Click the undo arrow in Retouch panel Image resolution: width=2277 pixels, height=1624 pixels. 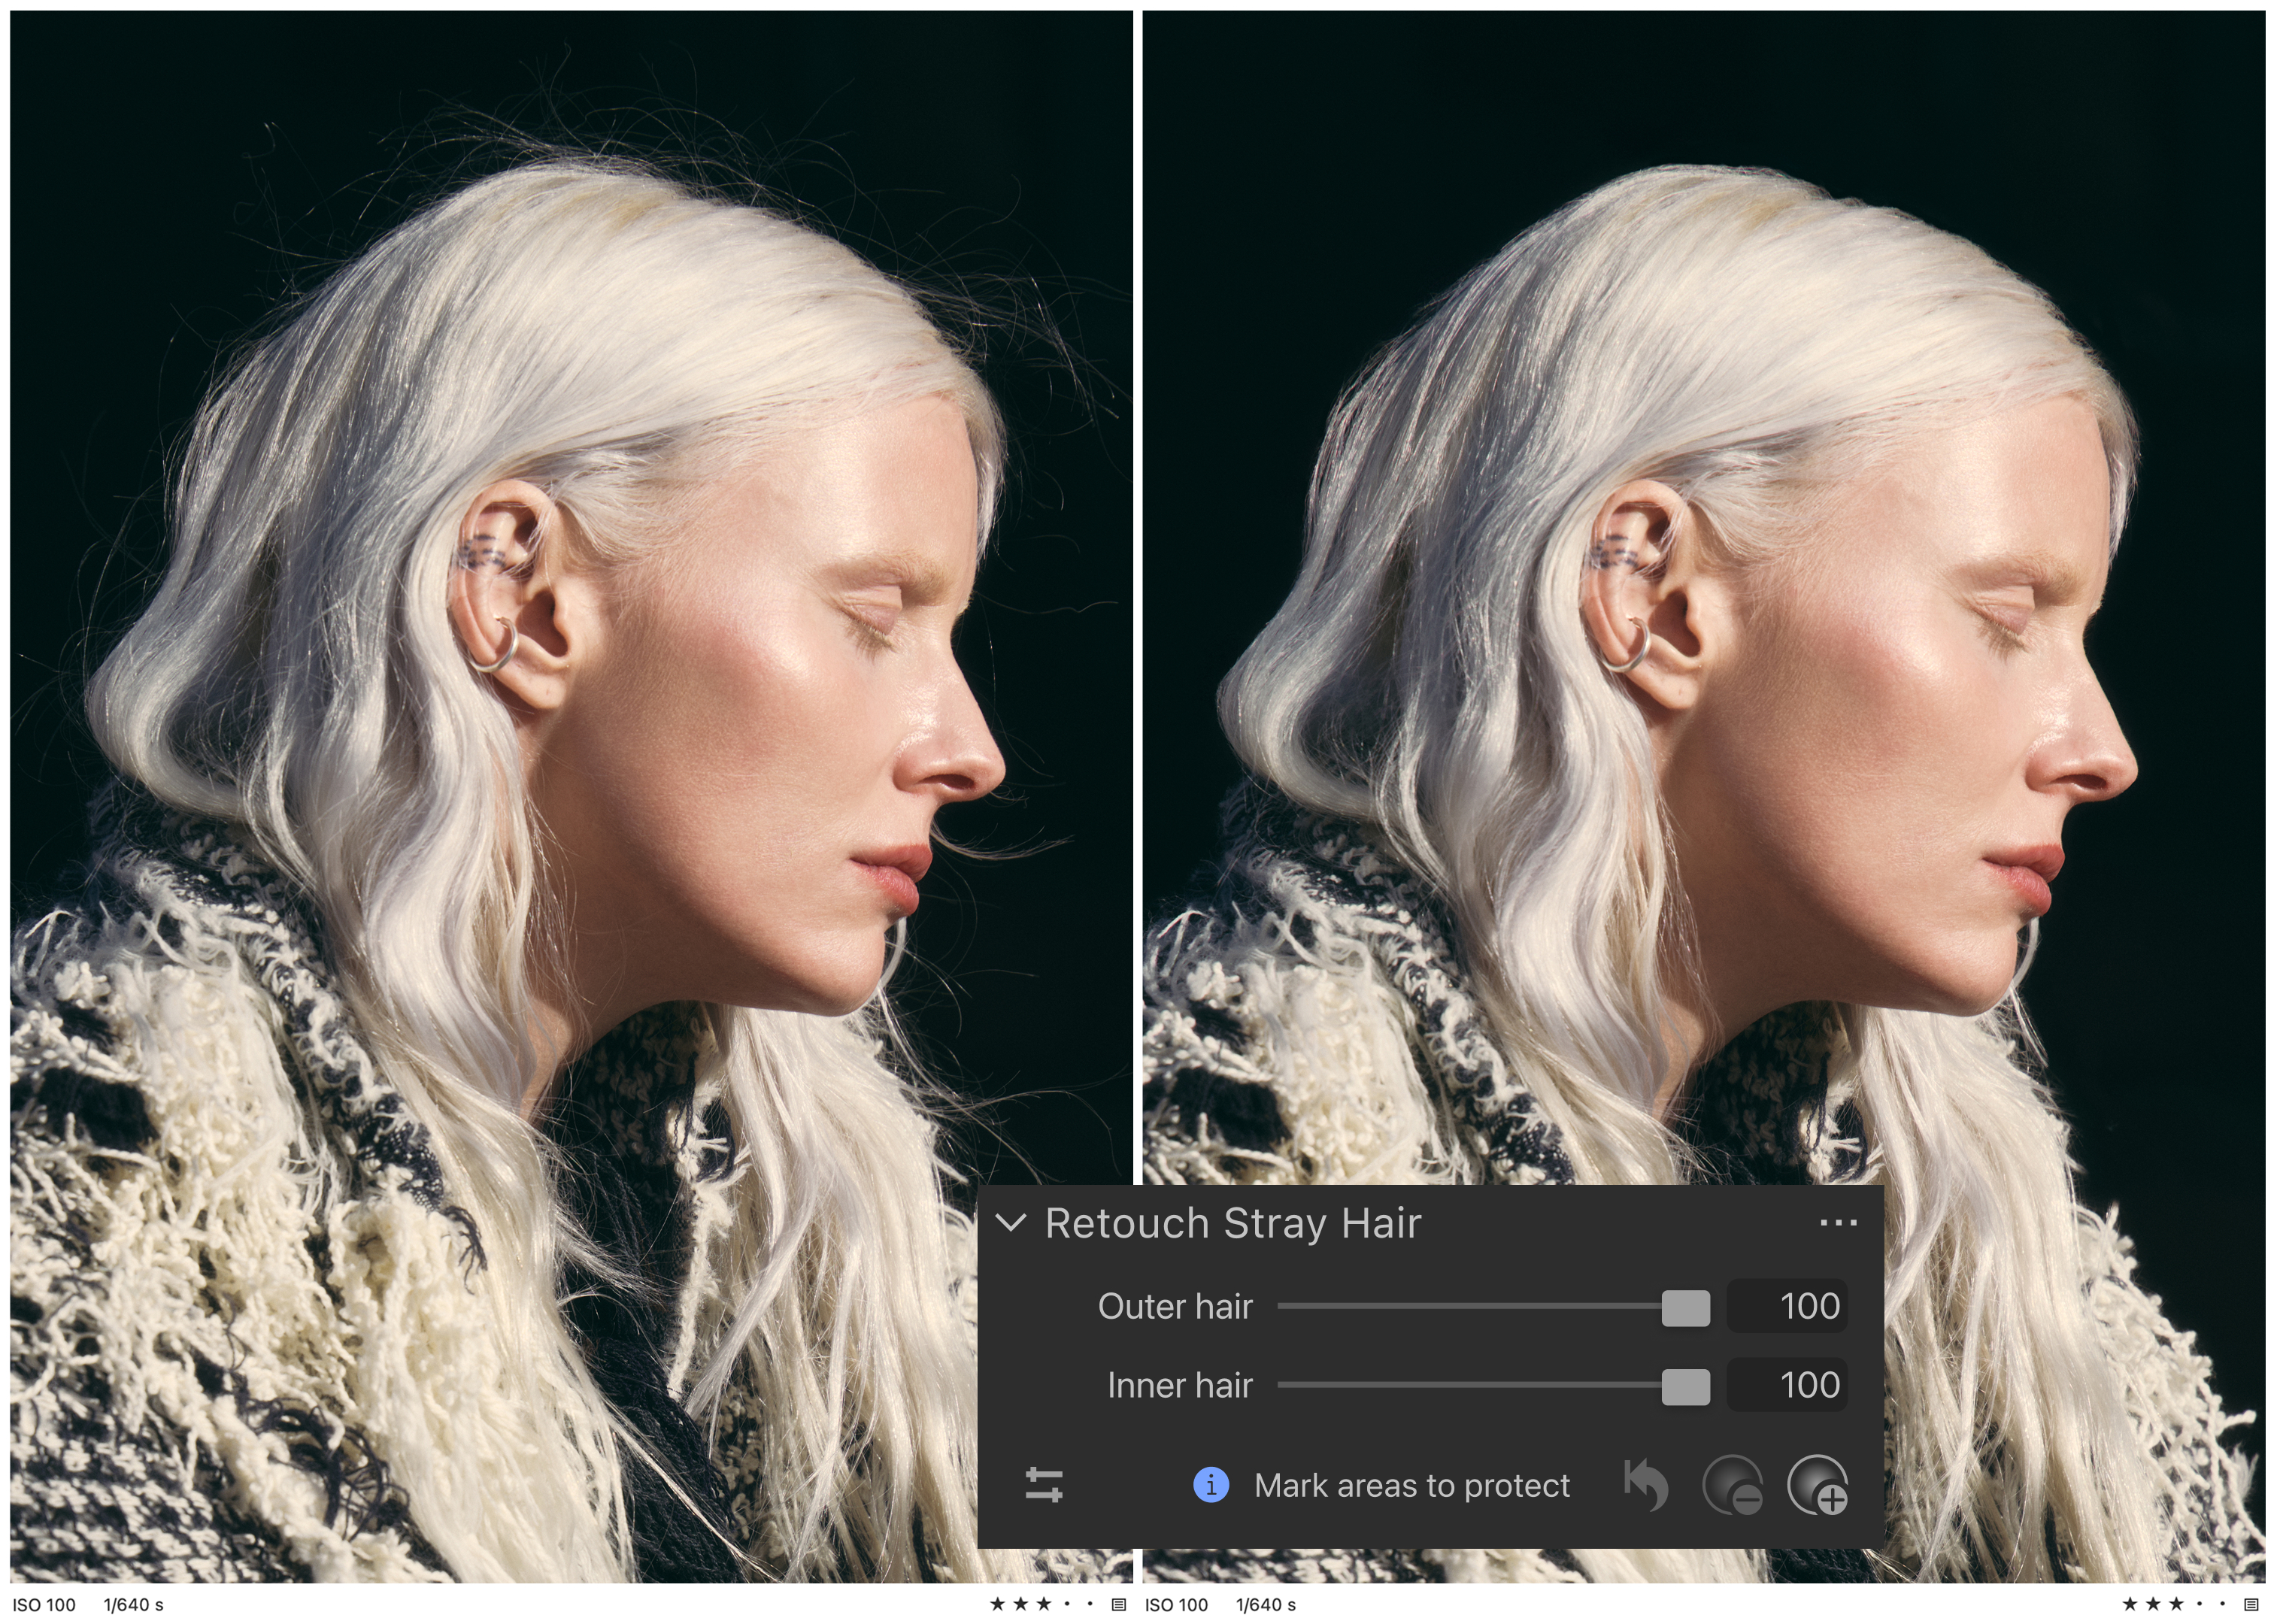pos(1646,1485)
